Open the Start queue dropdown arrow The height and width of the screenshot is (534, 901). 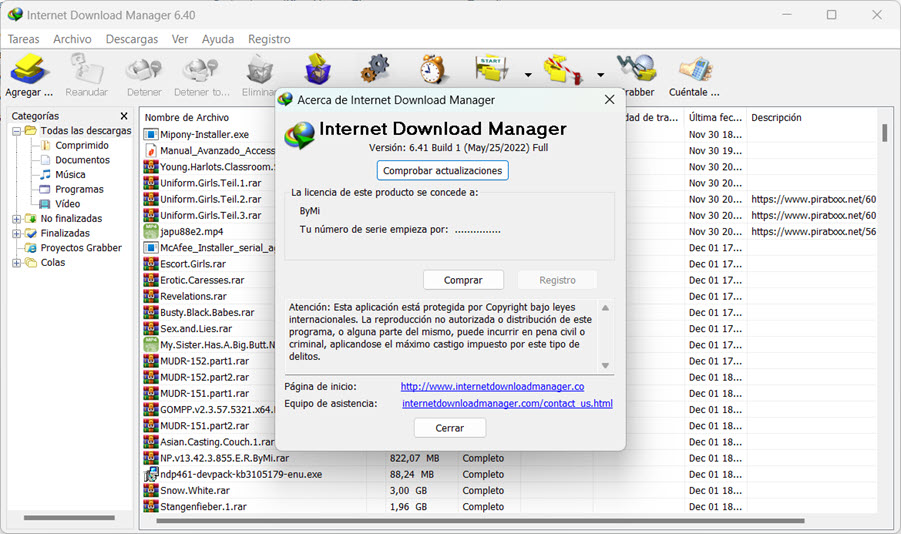(x=528, y=75)
